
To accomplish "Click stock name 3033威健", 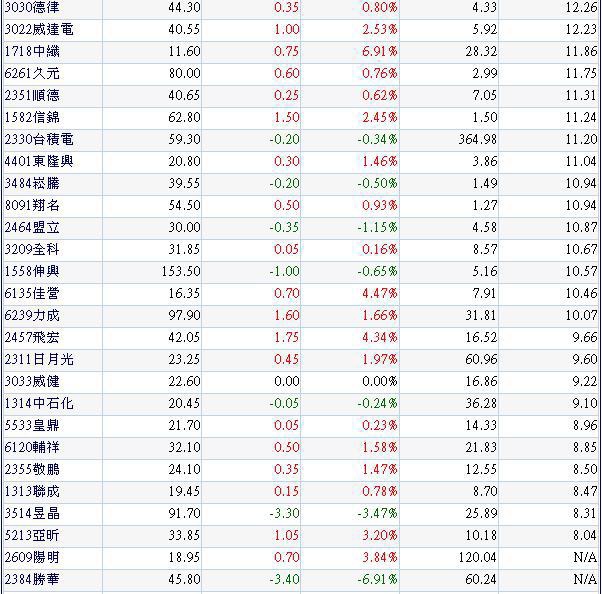I will tap(32, 381).
